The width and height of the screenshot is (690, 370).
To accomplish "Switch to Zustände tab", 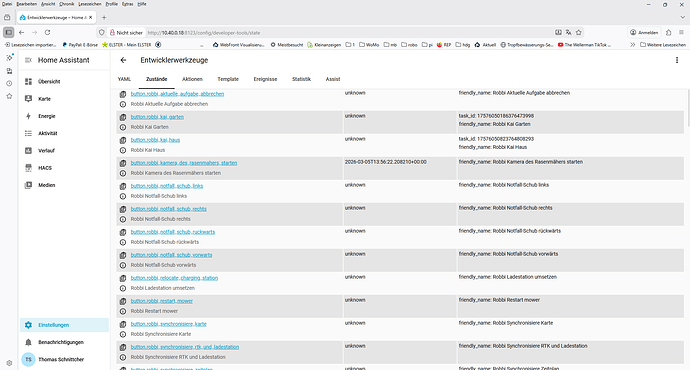I will pos(157,79).
